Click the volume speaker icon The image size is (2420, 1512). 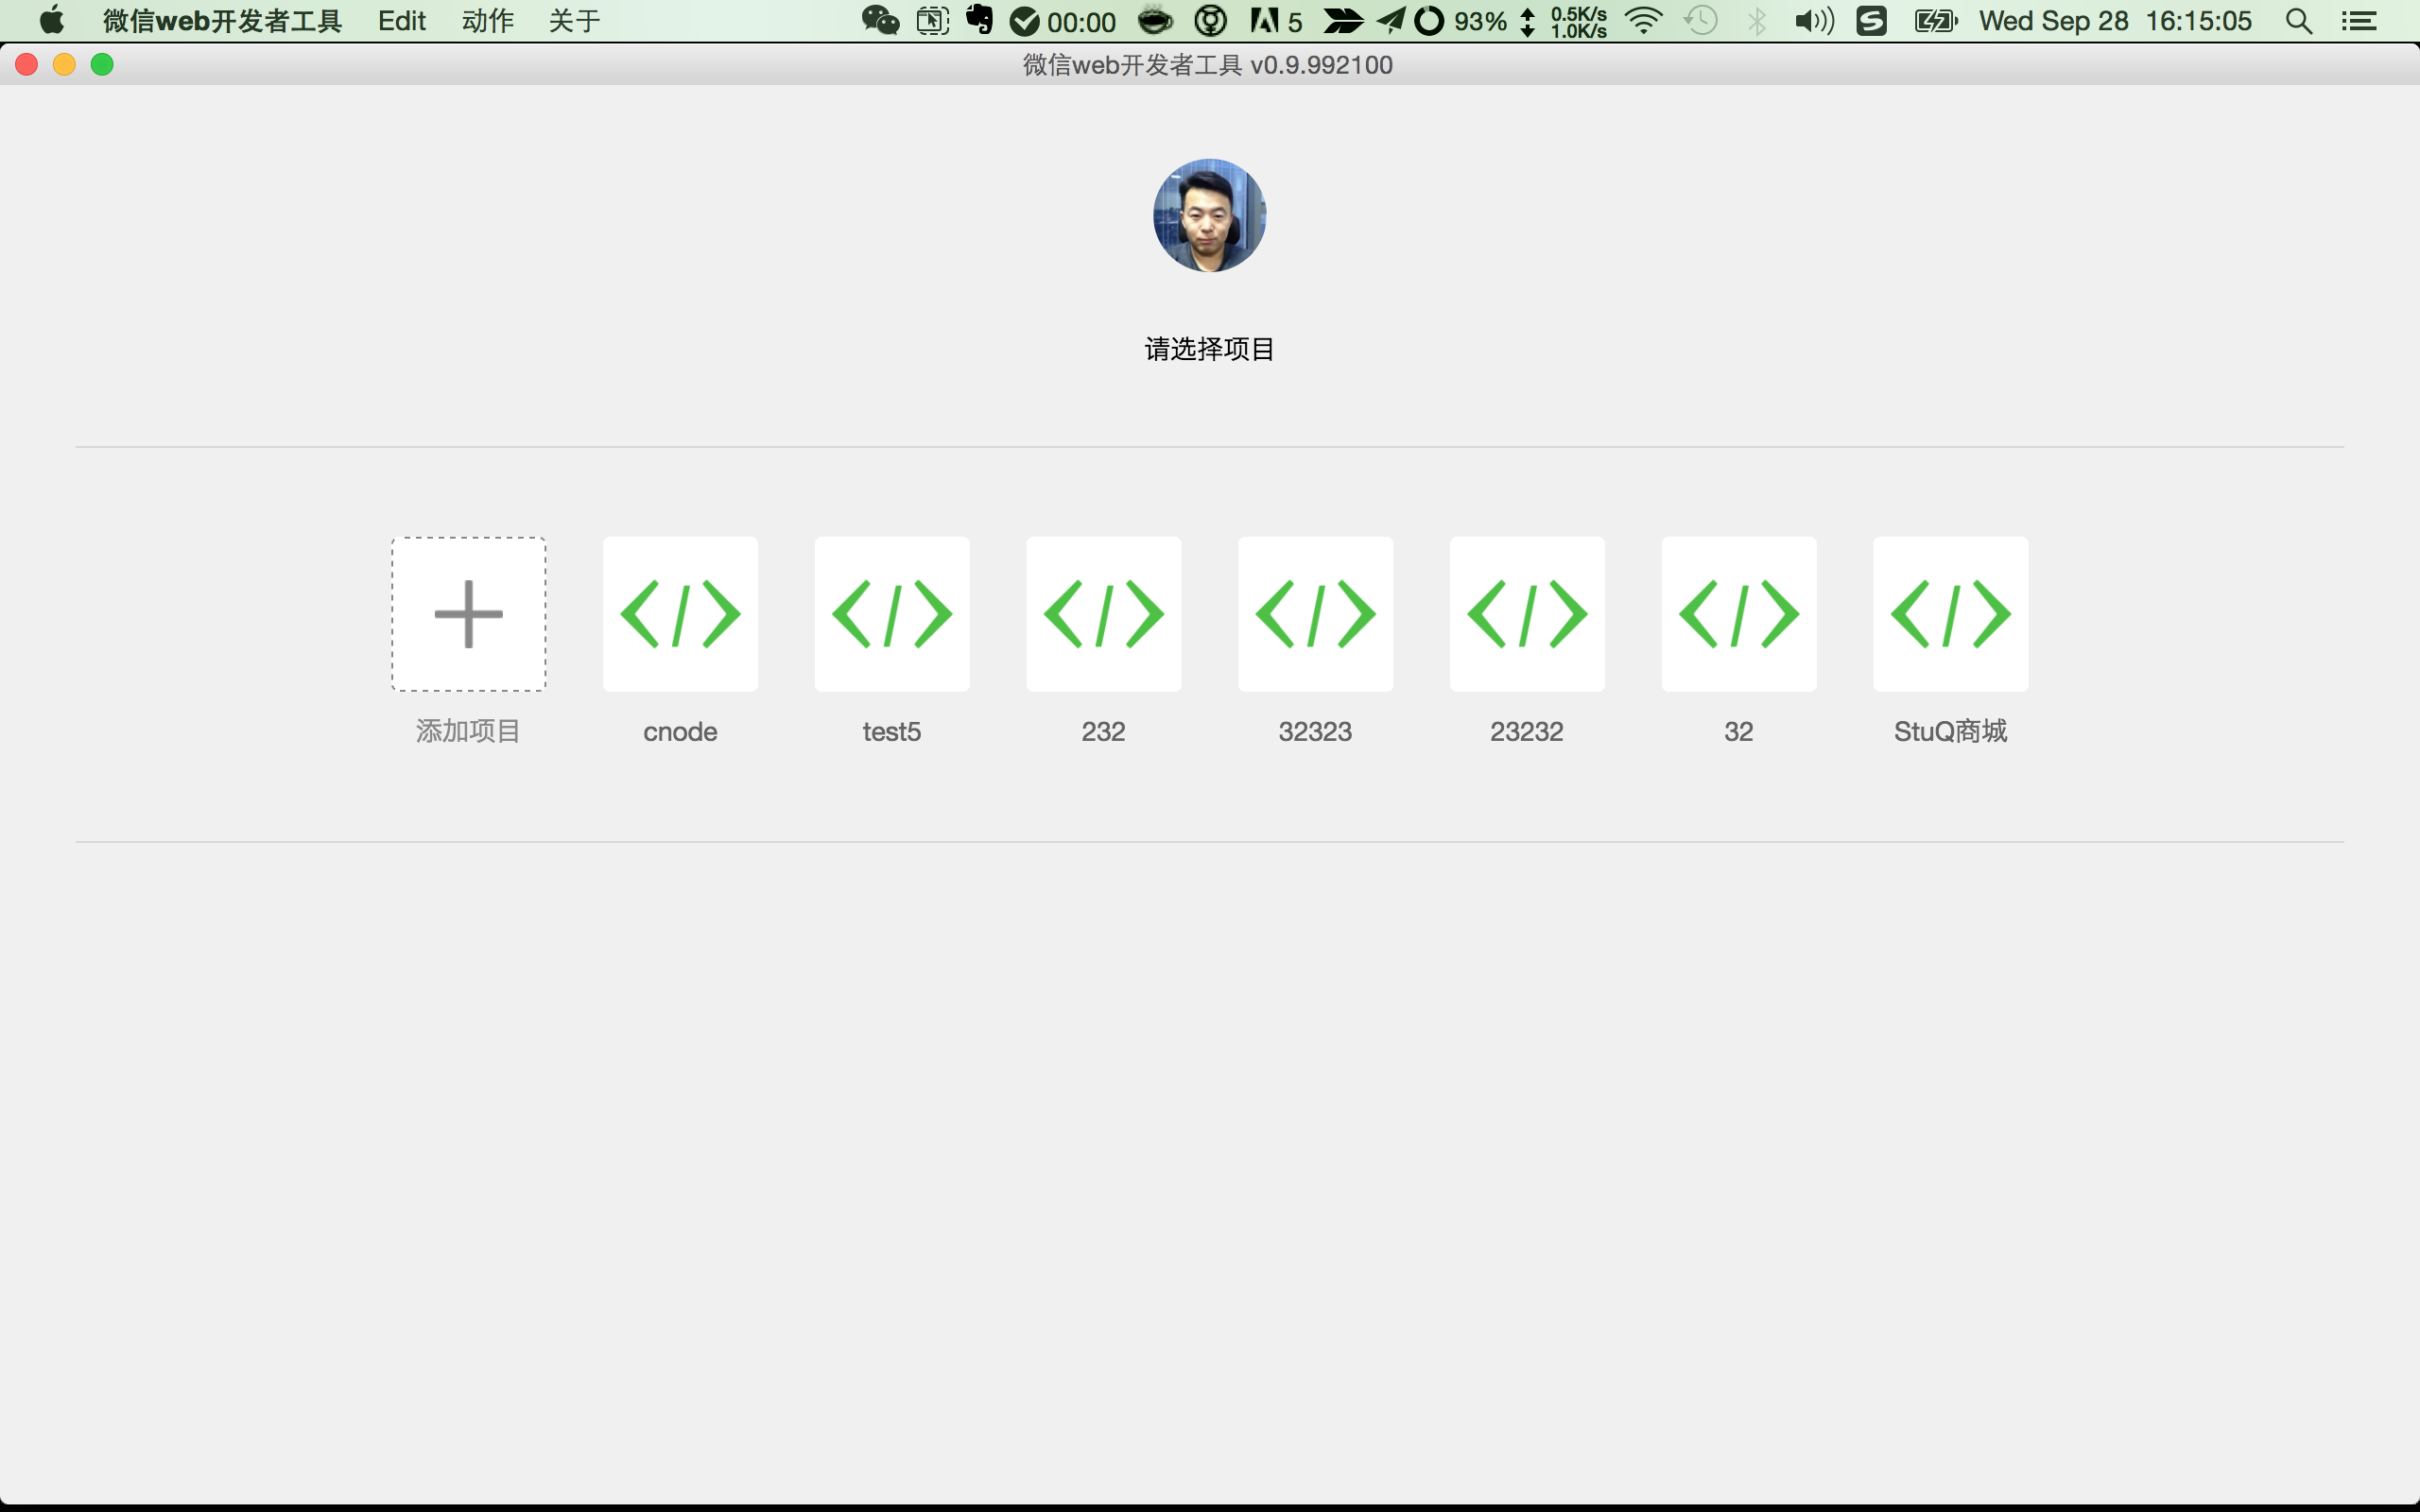(x=1813, y=21)
